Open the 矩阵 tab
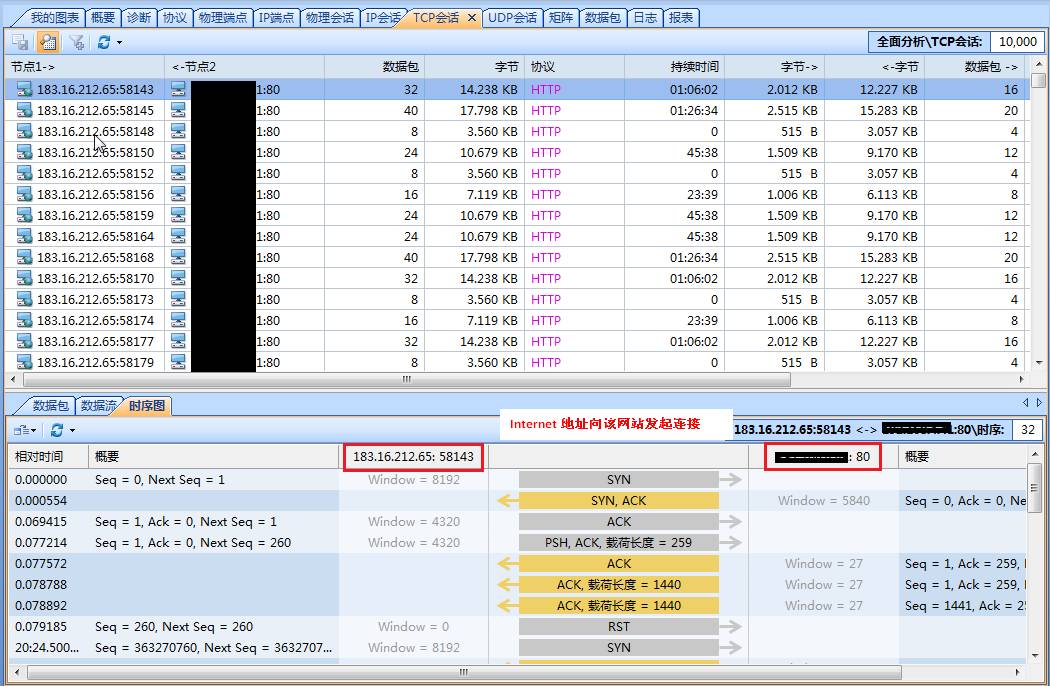Image resolution: width=1050 pixels, height=686 pixels. pos(561,18)
